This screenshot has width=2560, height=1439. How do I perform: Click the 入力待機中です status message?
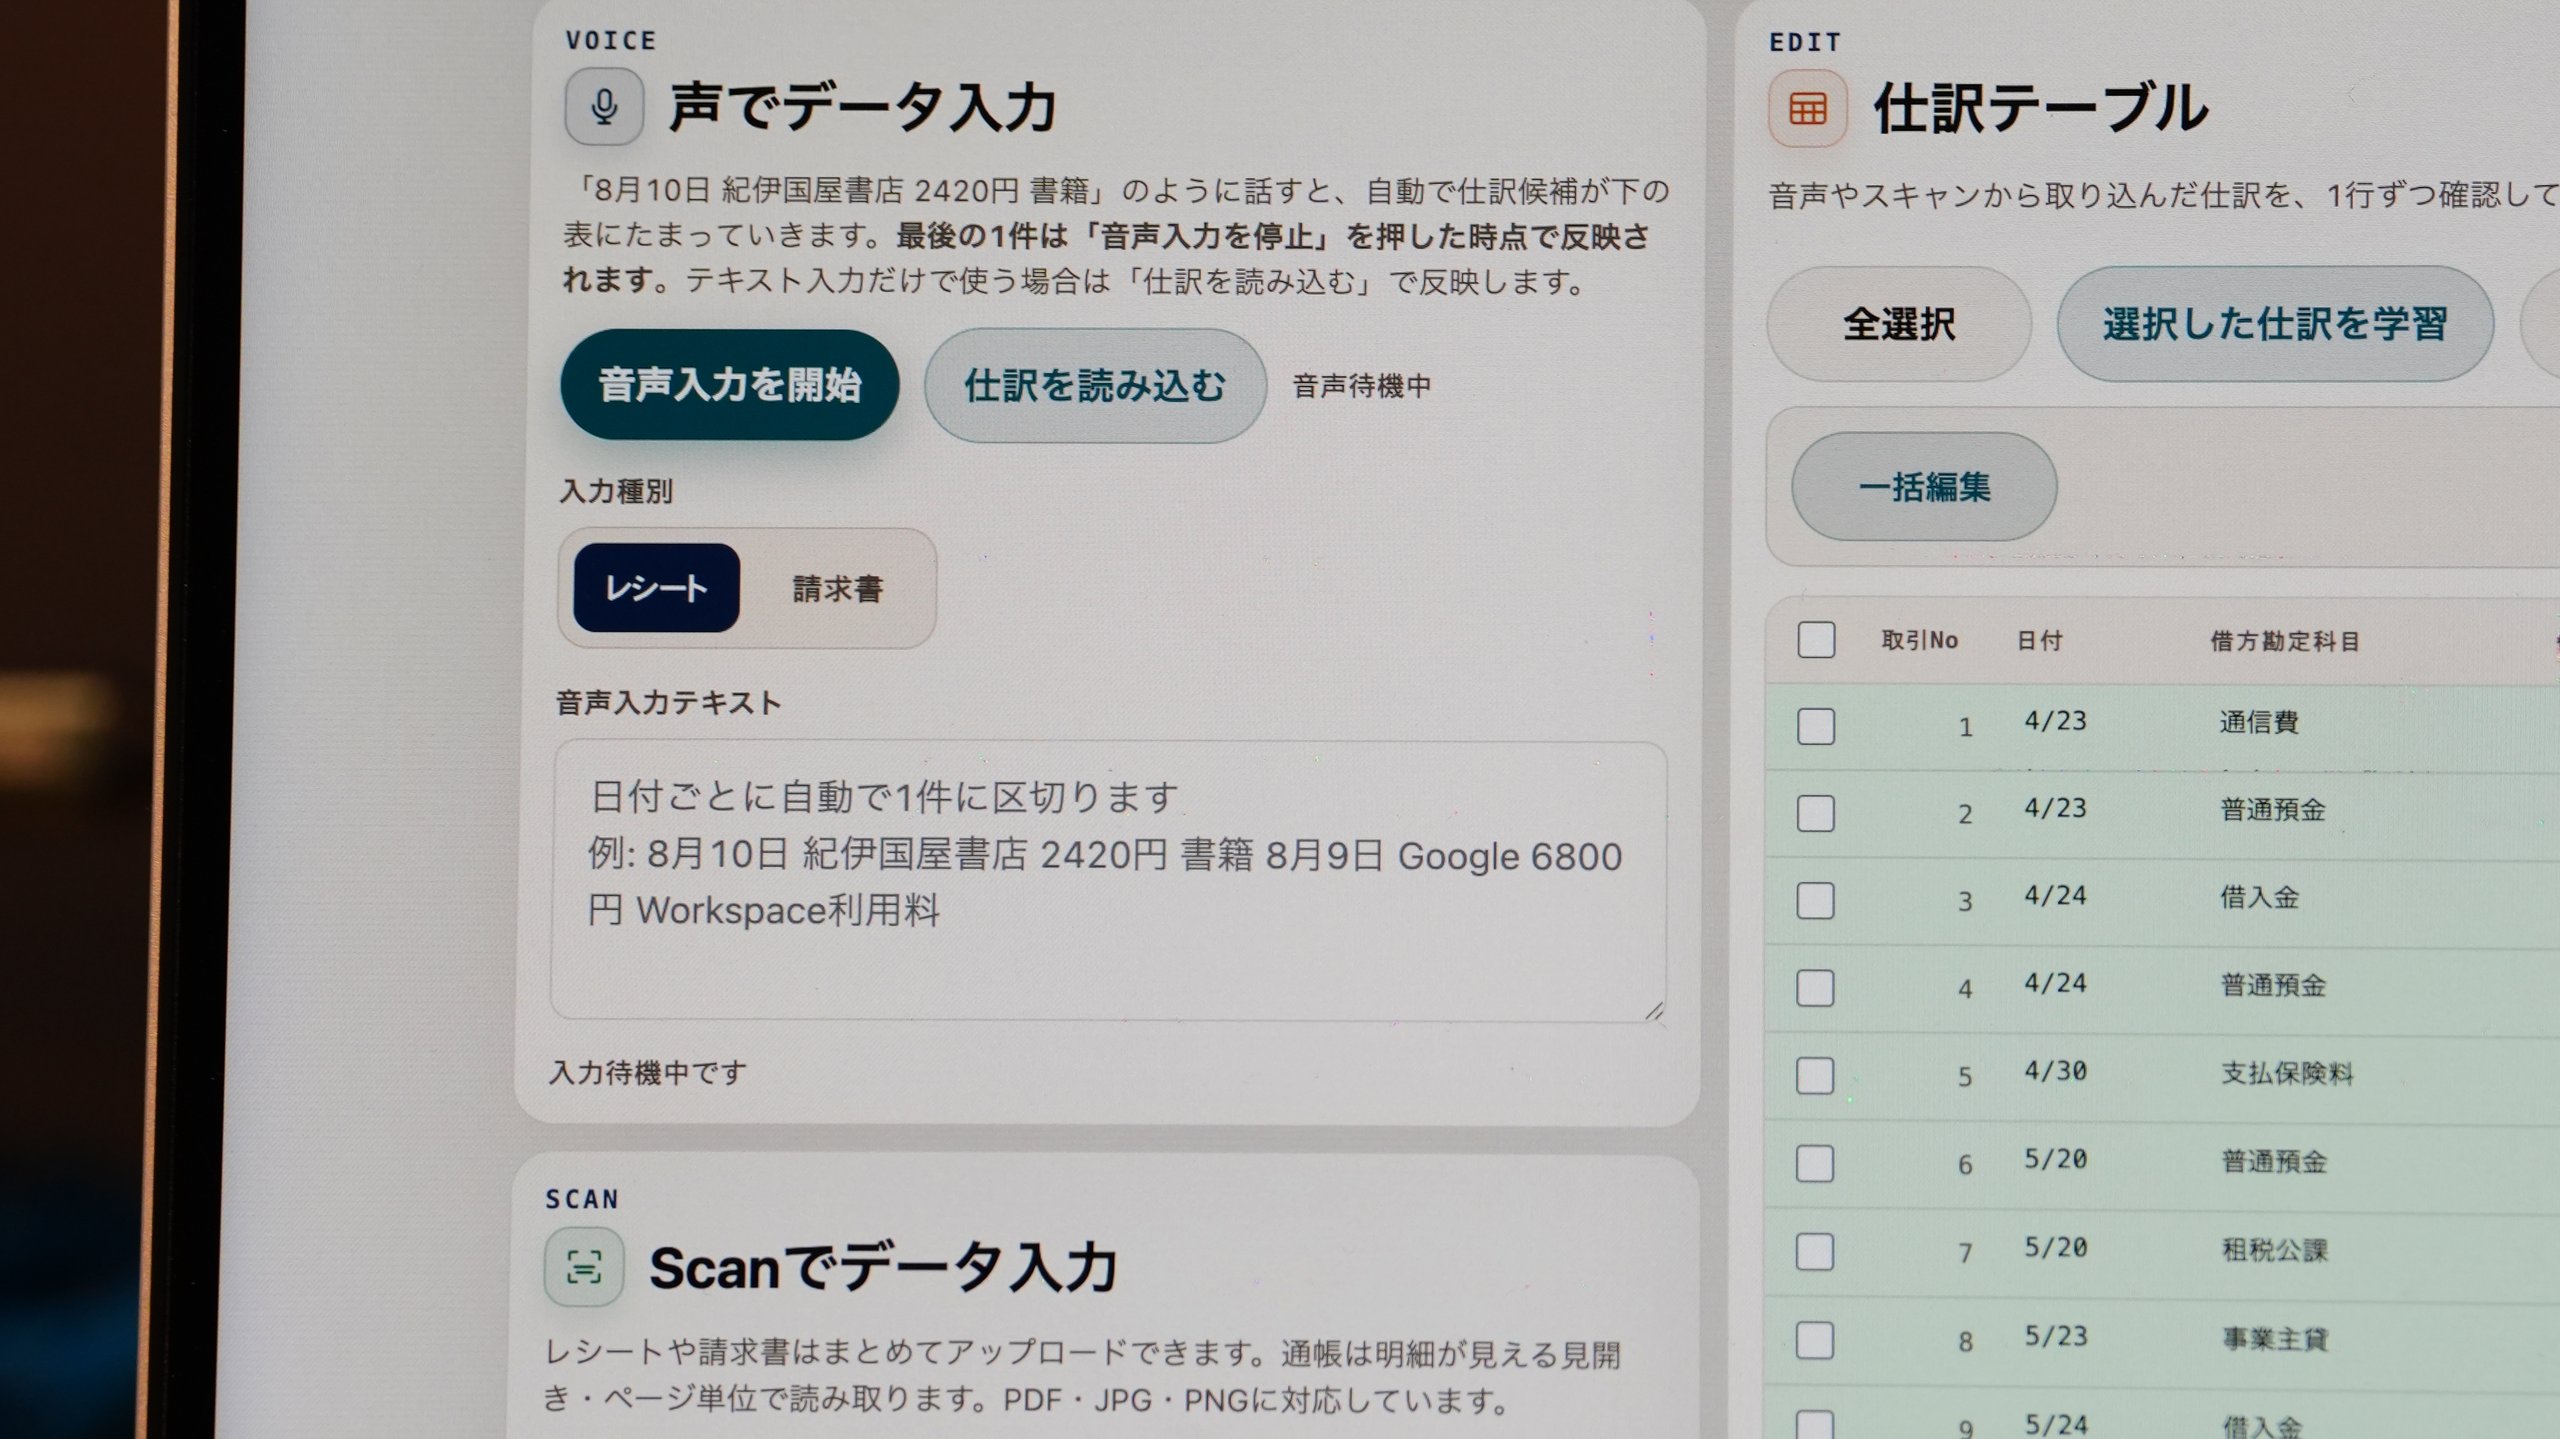[x=648, y=1073]
